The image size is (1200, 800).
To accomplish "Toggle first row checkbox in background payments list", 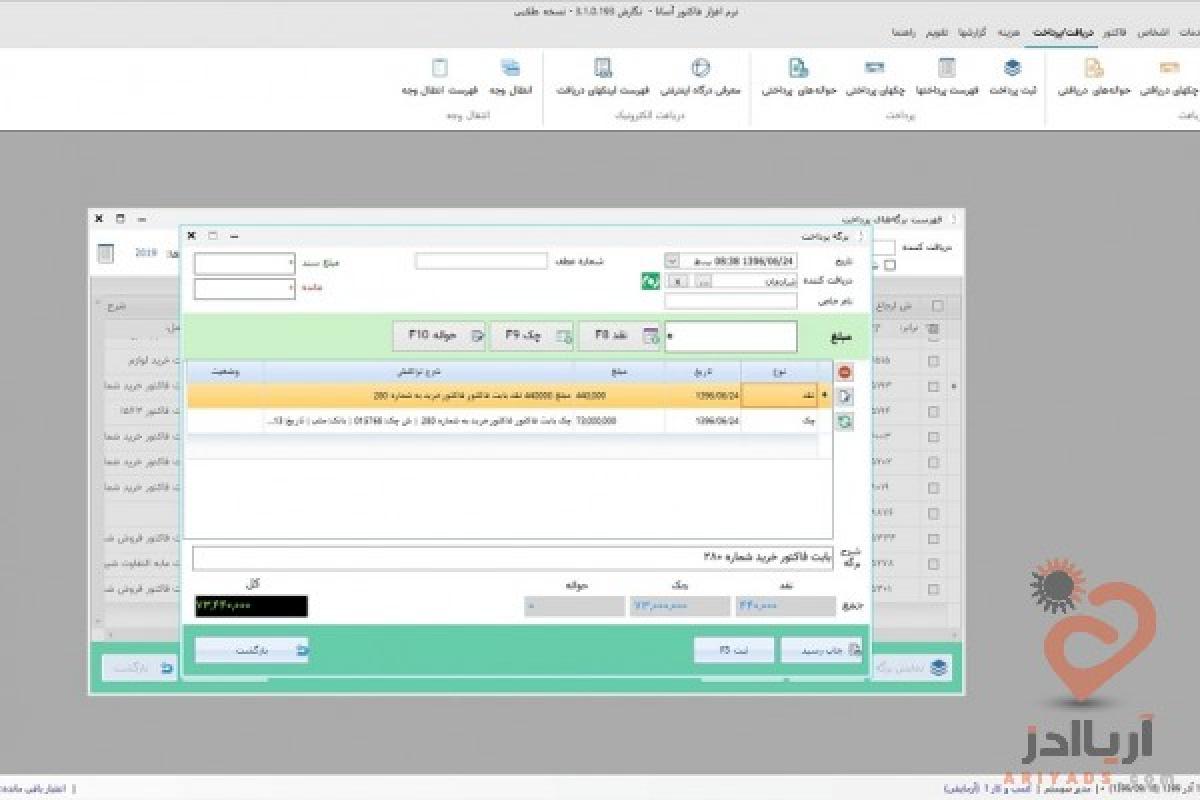I will click(x=933, y=361).
